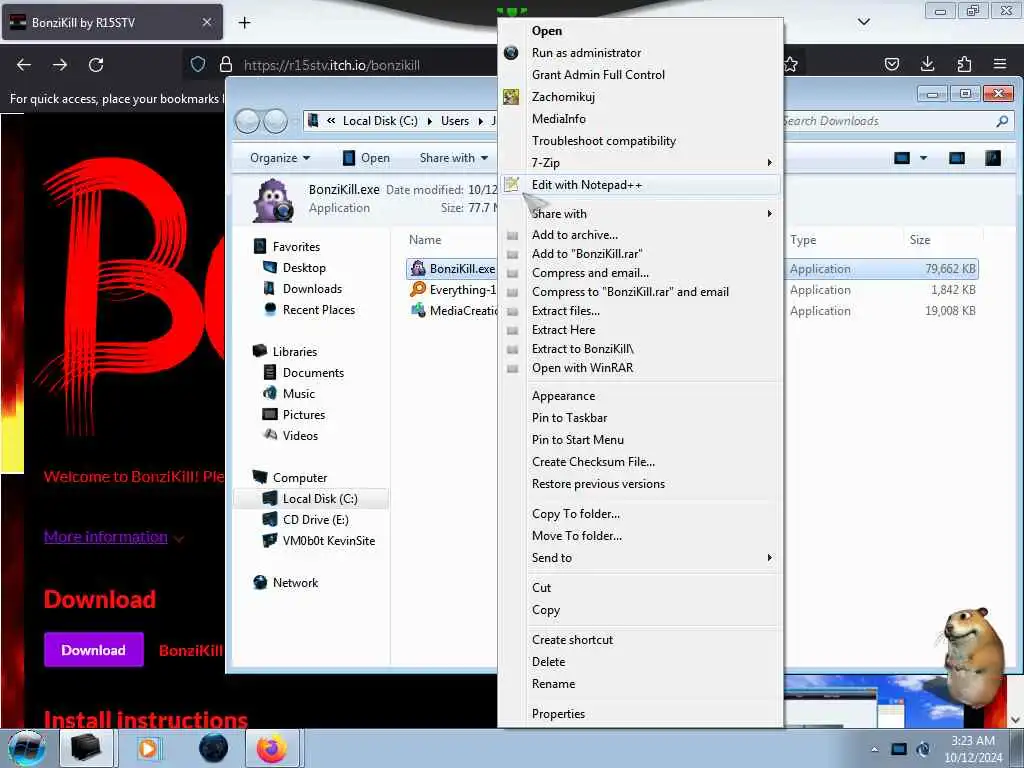Close the BonziKill by R15STV tab
The image size is (1024, 768).
click(207, 22)
